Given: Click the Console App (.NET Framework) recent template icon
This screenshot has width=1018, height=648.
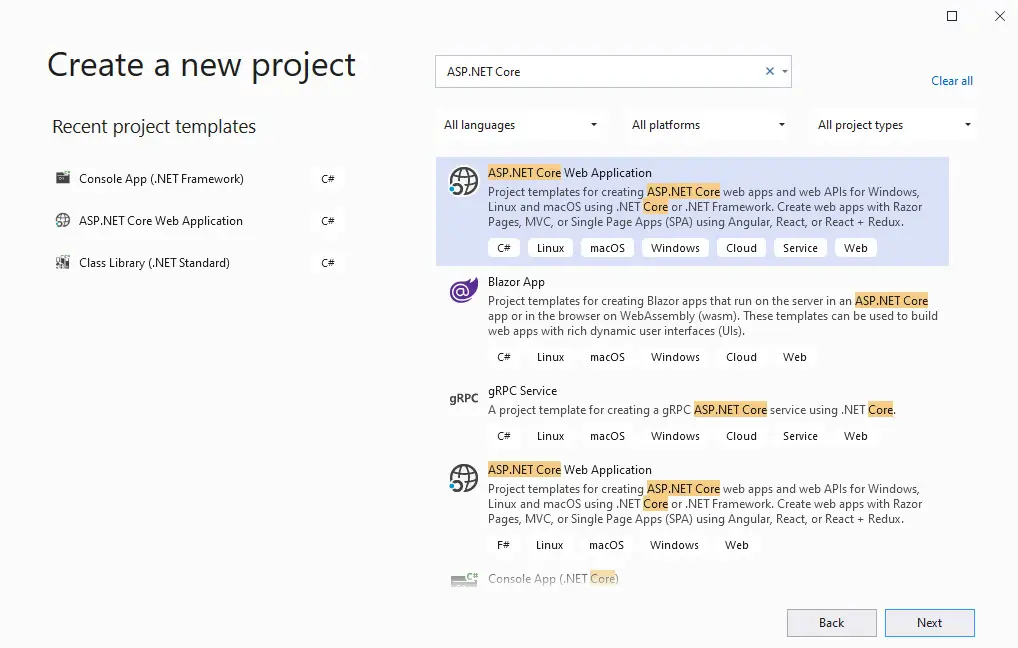Looking at the screenshot, I should 63,178.
